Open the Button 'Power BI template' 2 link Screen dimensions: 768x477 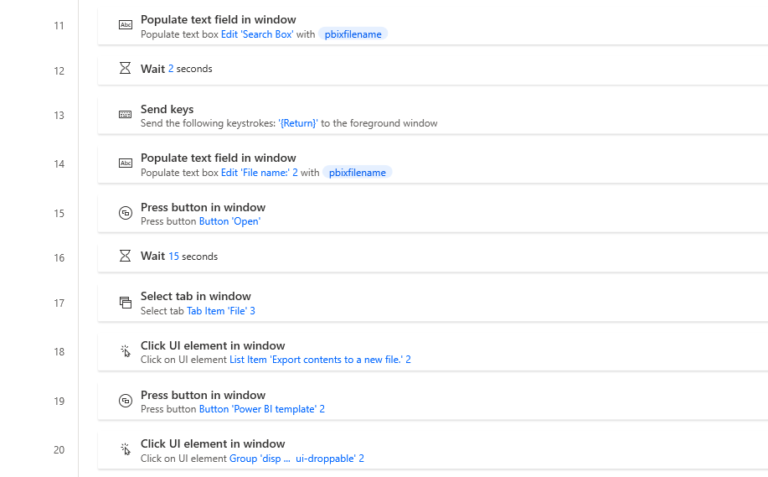[x=261, y=409]
